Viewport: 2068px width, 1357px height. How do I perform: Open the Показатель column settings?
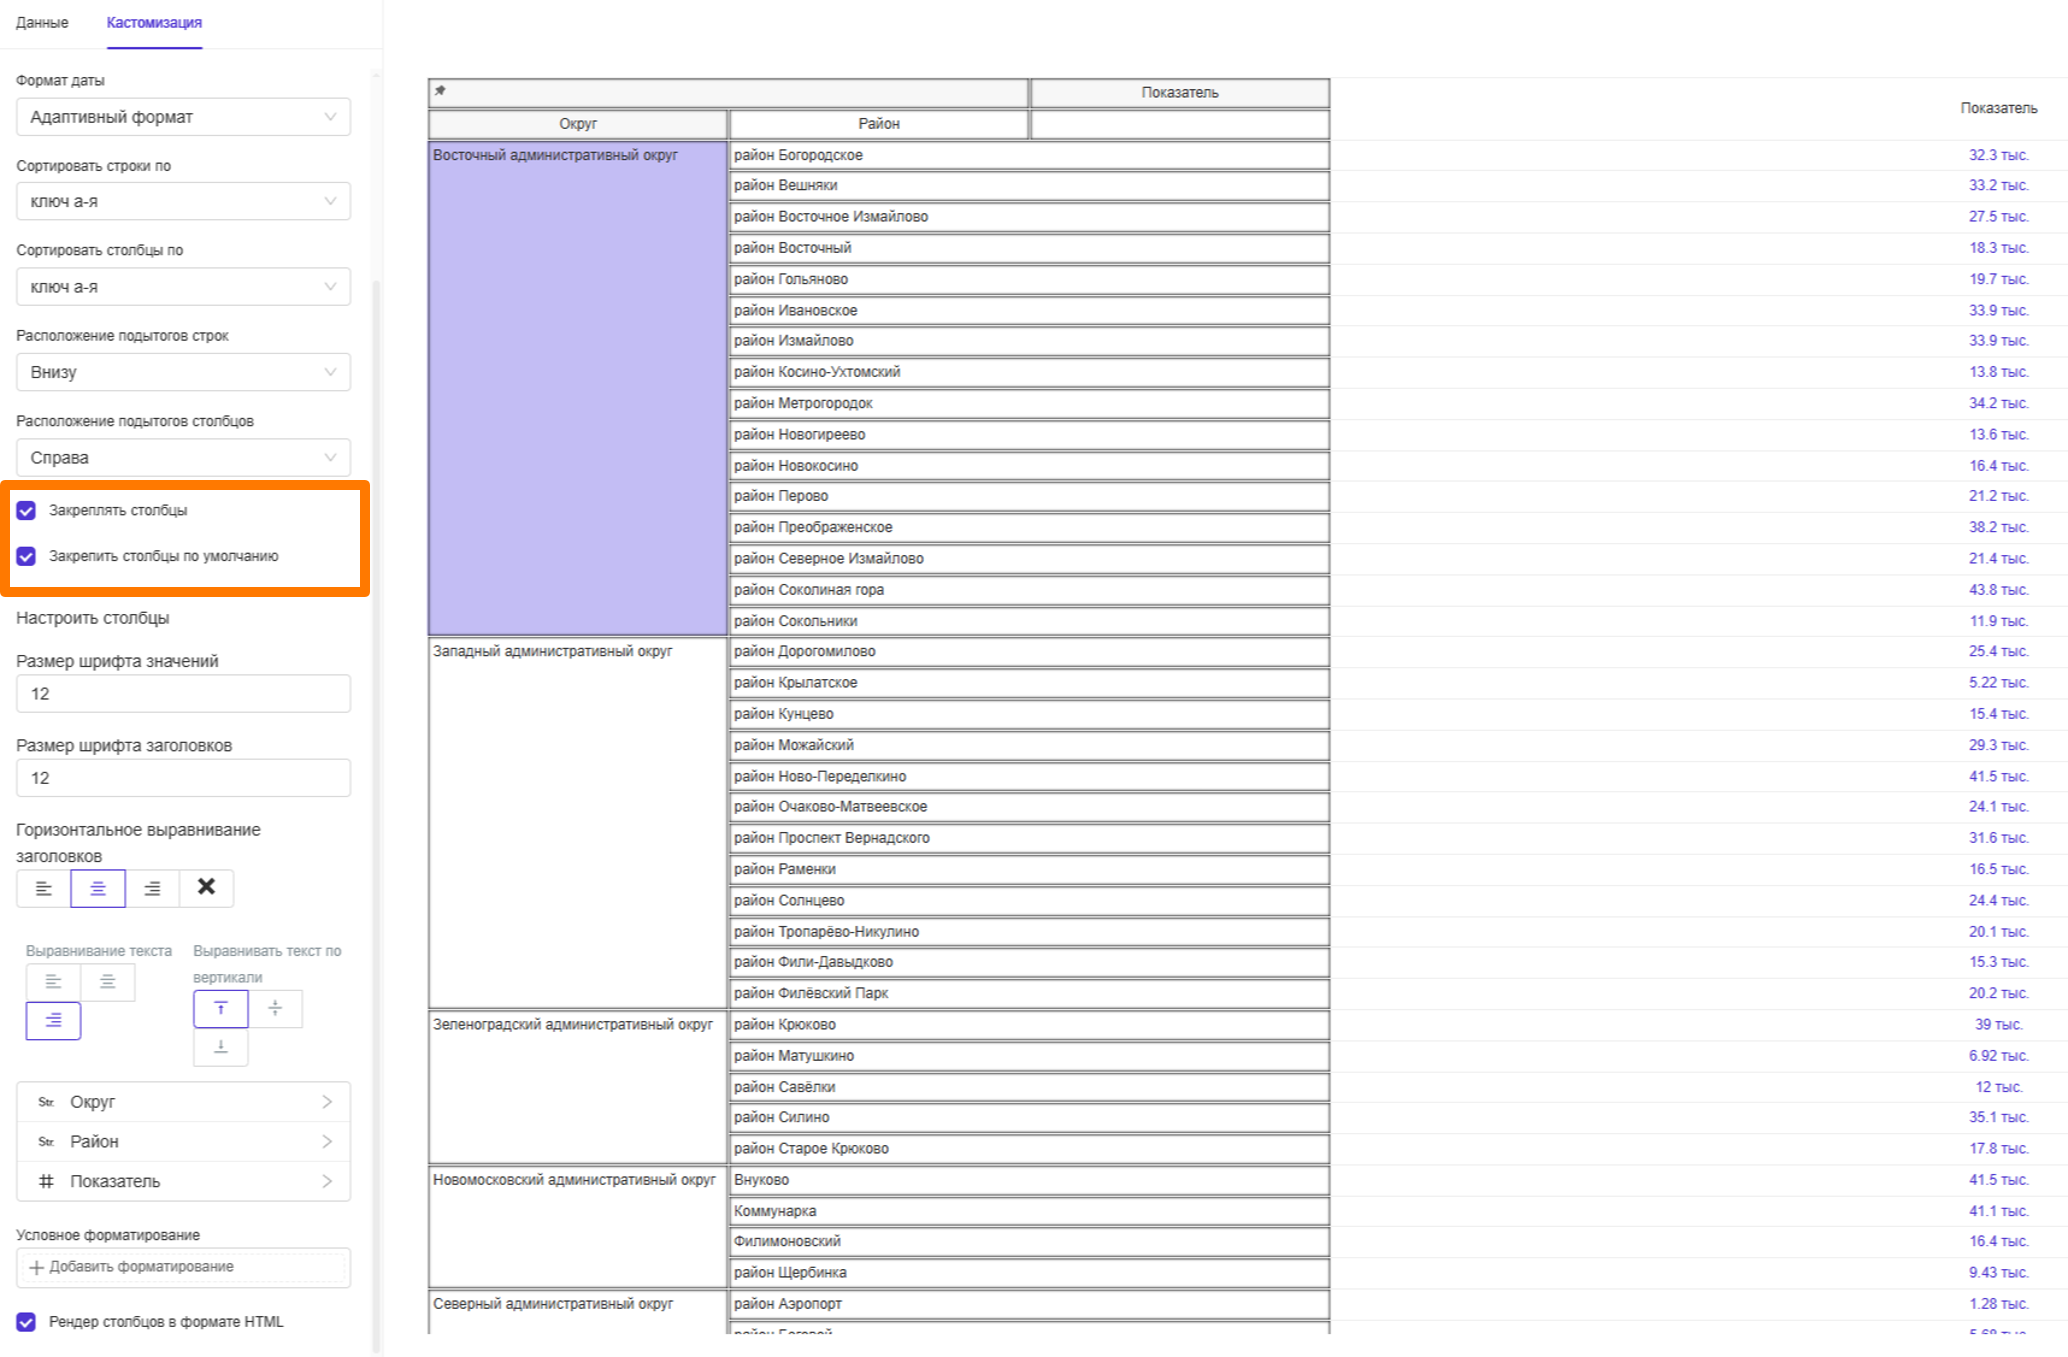183,1181
